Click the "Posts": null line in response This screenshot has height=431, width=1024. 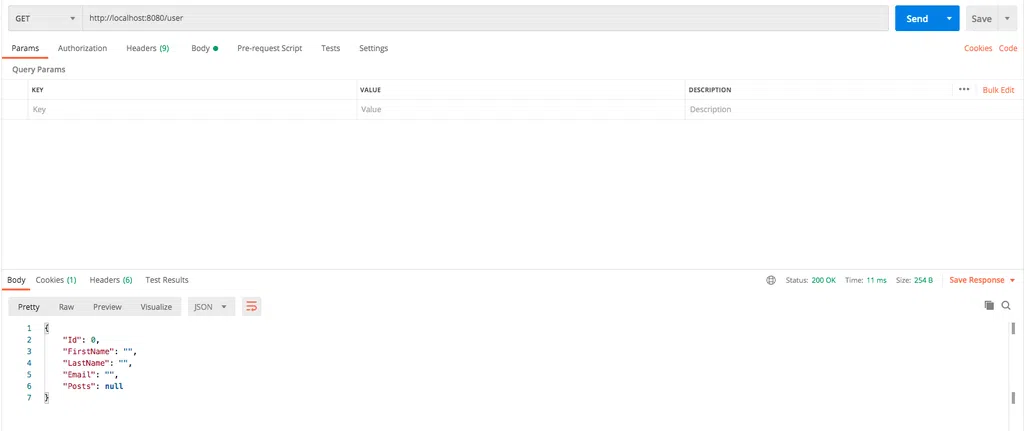tap(92, 387)
